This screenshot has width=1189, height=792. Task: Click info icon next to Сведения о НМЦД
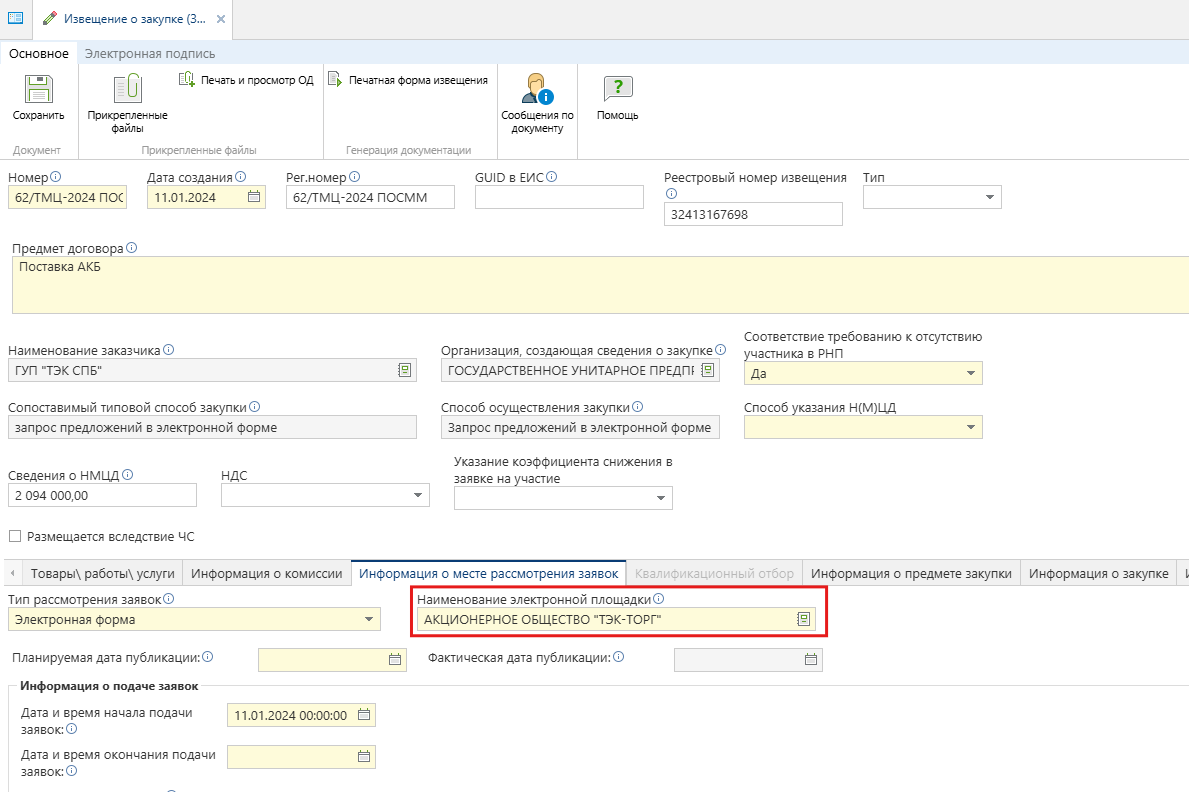(x=127, y=475)
